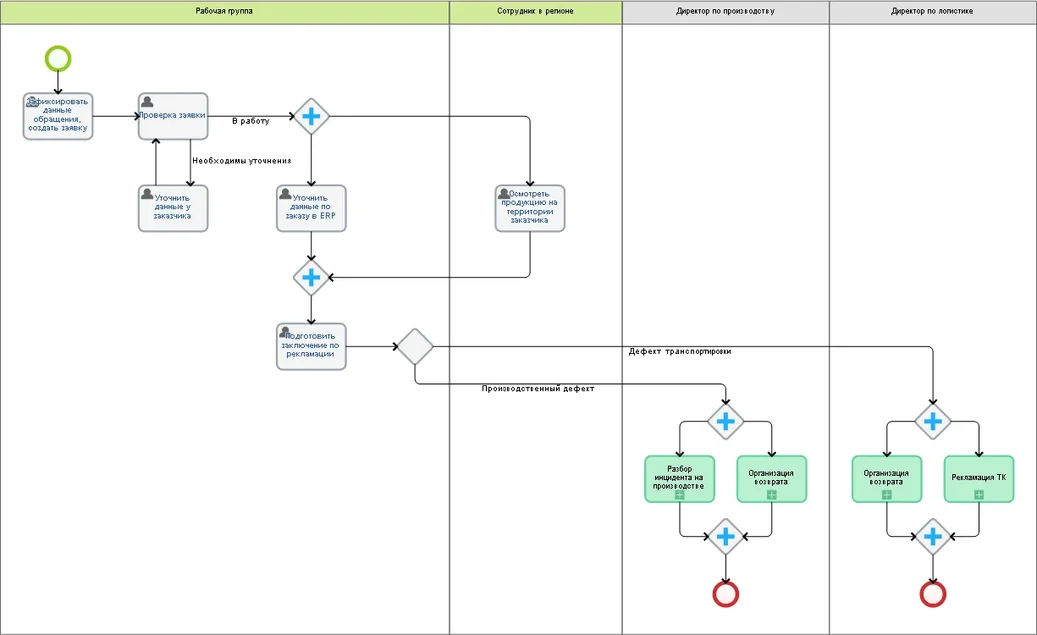Select the end event in production director lane
Viewport: 1037px width, 635px height.
click(726, 594)
